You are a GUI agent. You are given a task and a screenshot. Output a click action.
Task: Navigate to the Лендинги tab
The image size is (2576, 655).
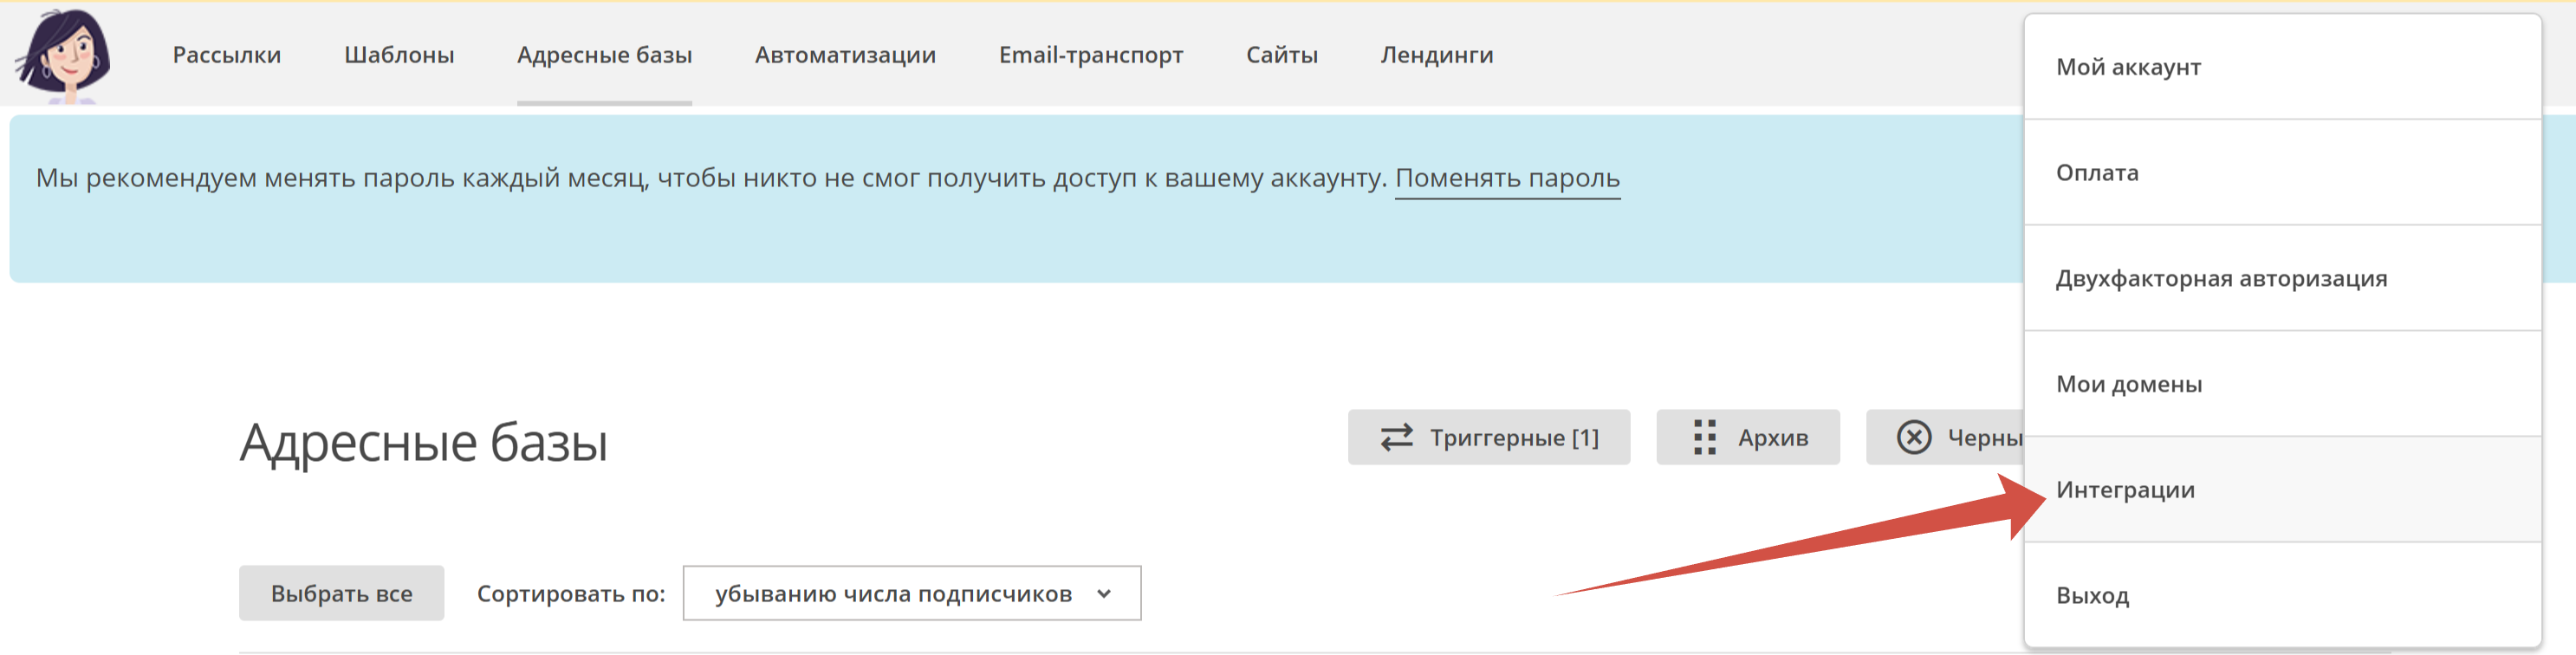pyautogui.click(x=1436, y=55)
